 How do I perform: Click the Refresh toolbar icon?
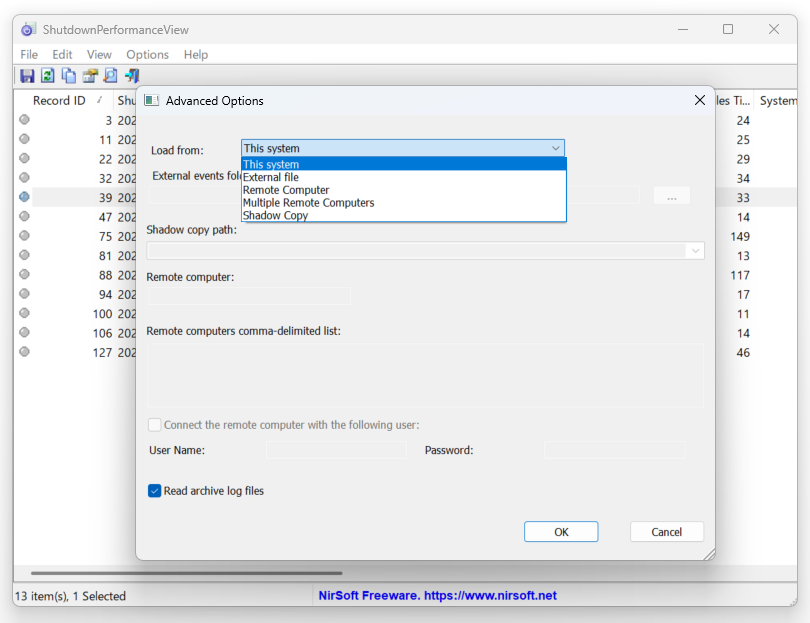click(x=48, y=76)
